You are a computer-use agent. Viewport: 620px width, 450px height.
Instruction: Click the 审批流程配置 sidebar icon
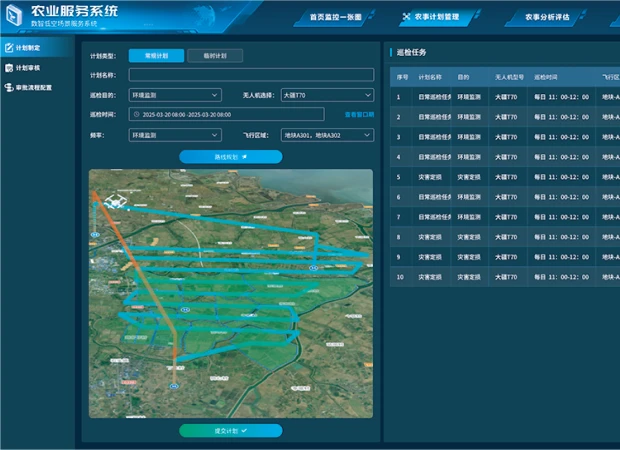[x=8, y=87]
